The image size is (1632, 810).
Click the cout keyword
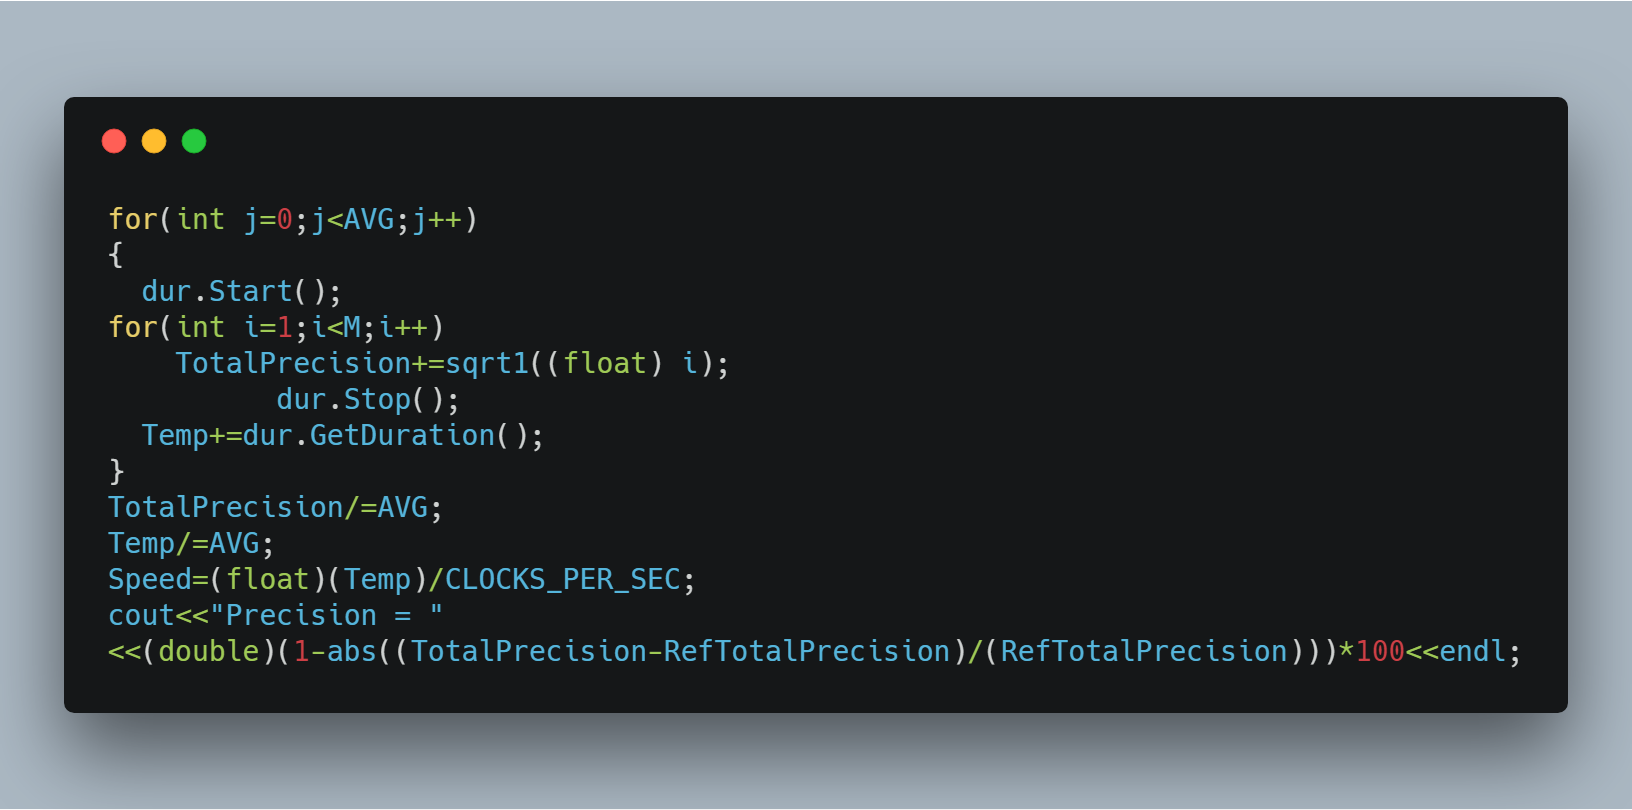(141, 616)
